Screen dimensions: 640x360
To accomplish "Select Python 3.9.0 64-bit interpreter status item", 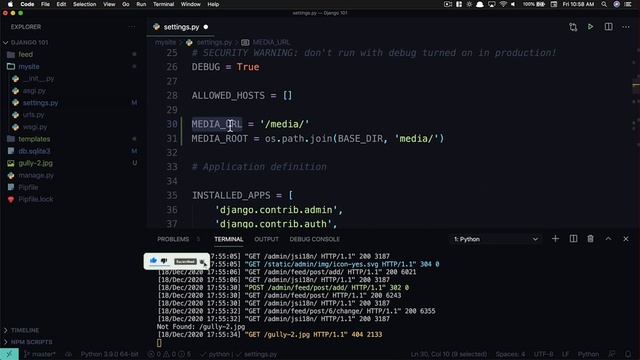I will click(x=109, y=354).
